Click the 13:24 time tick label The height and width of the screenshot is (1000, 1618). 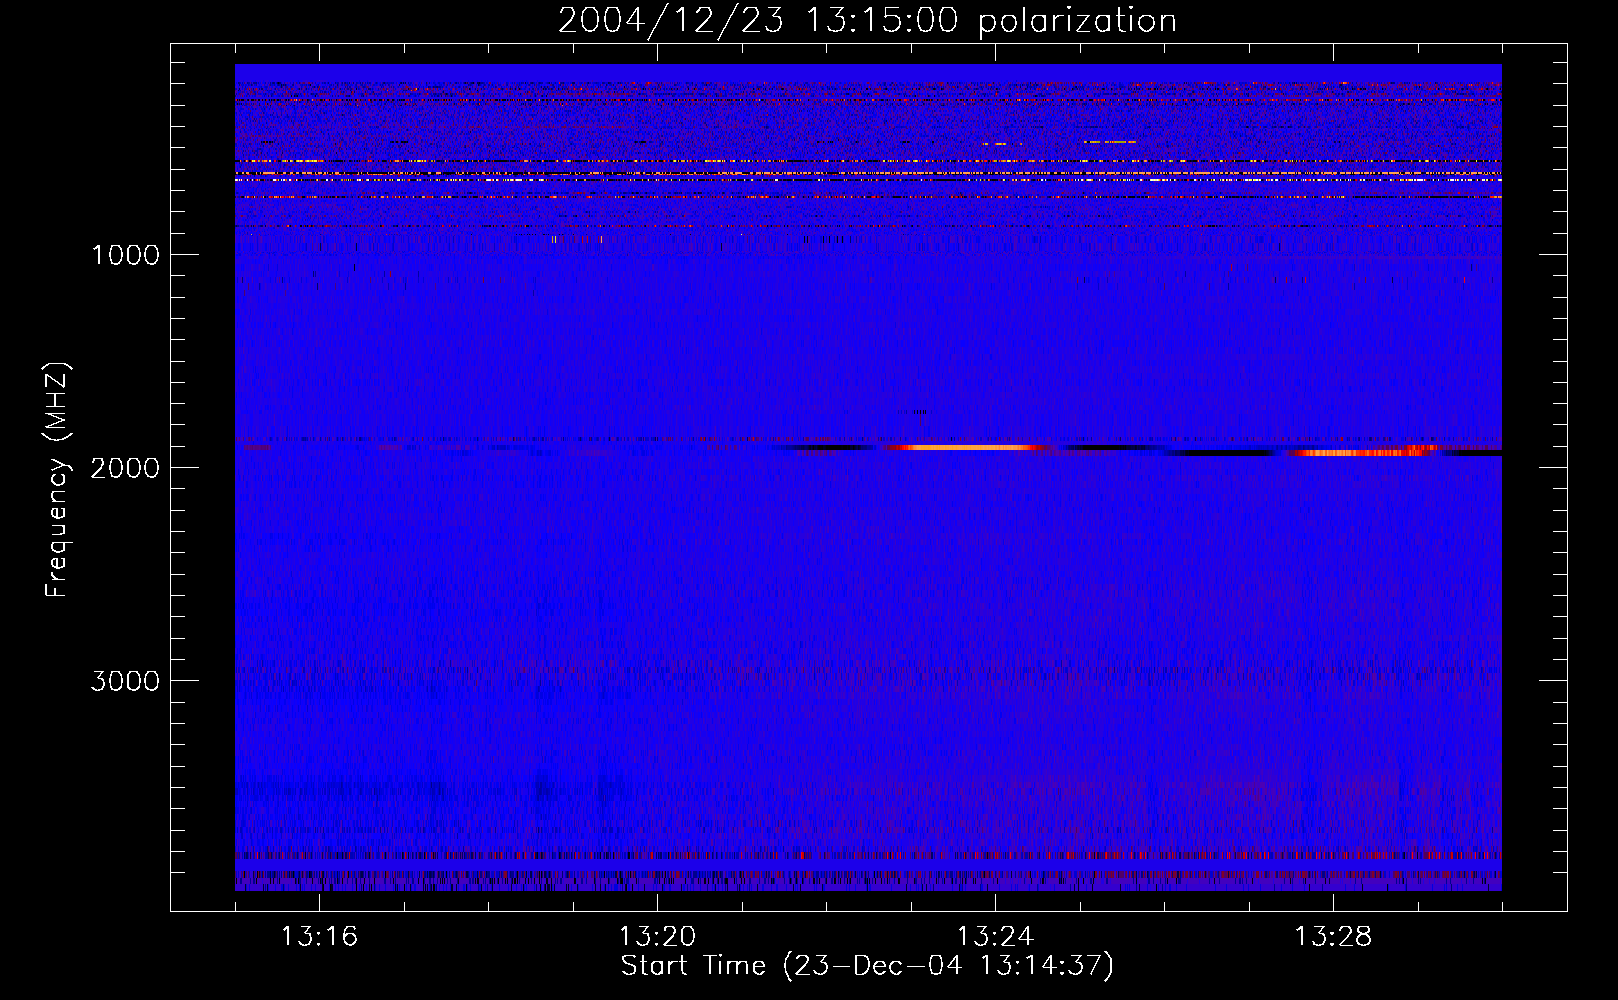click(x=995, y=937)
